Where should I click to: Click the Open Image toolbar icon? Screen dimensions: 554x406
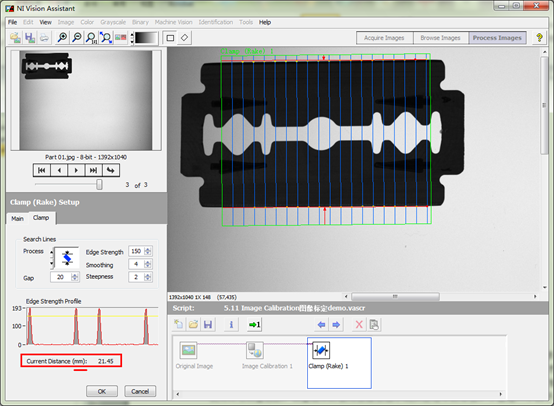click(x=15, y=37)
